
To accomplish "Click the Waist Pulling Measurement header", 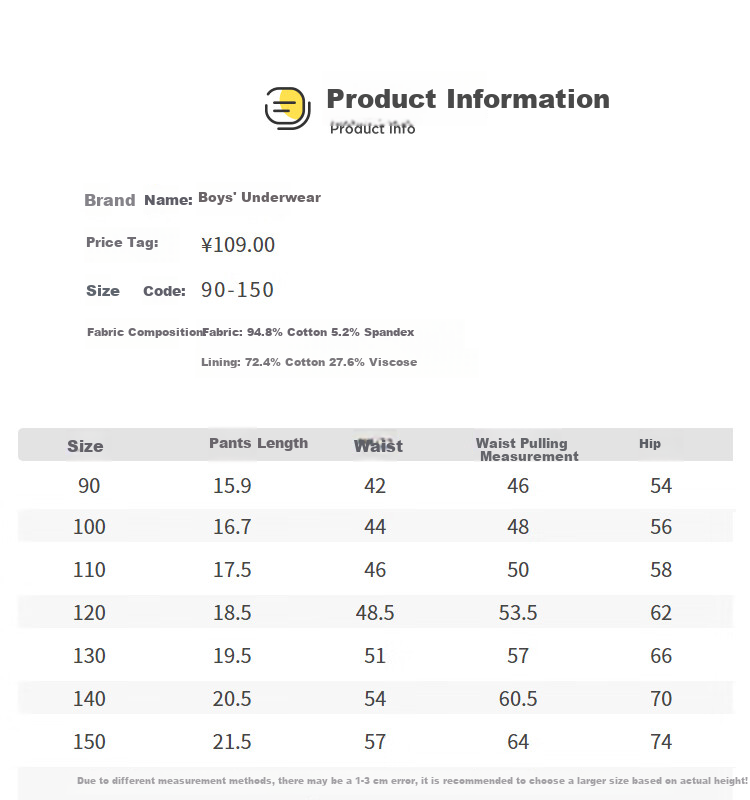I will pos(527,449).
